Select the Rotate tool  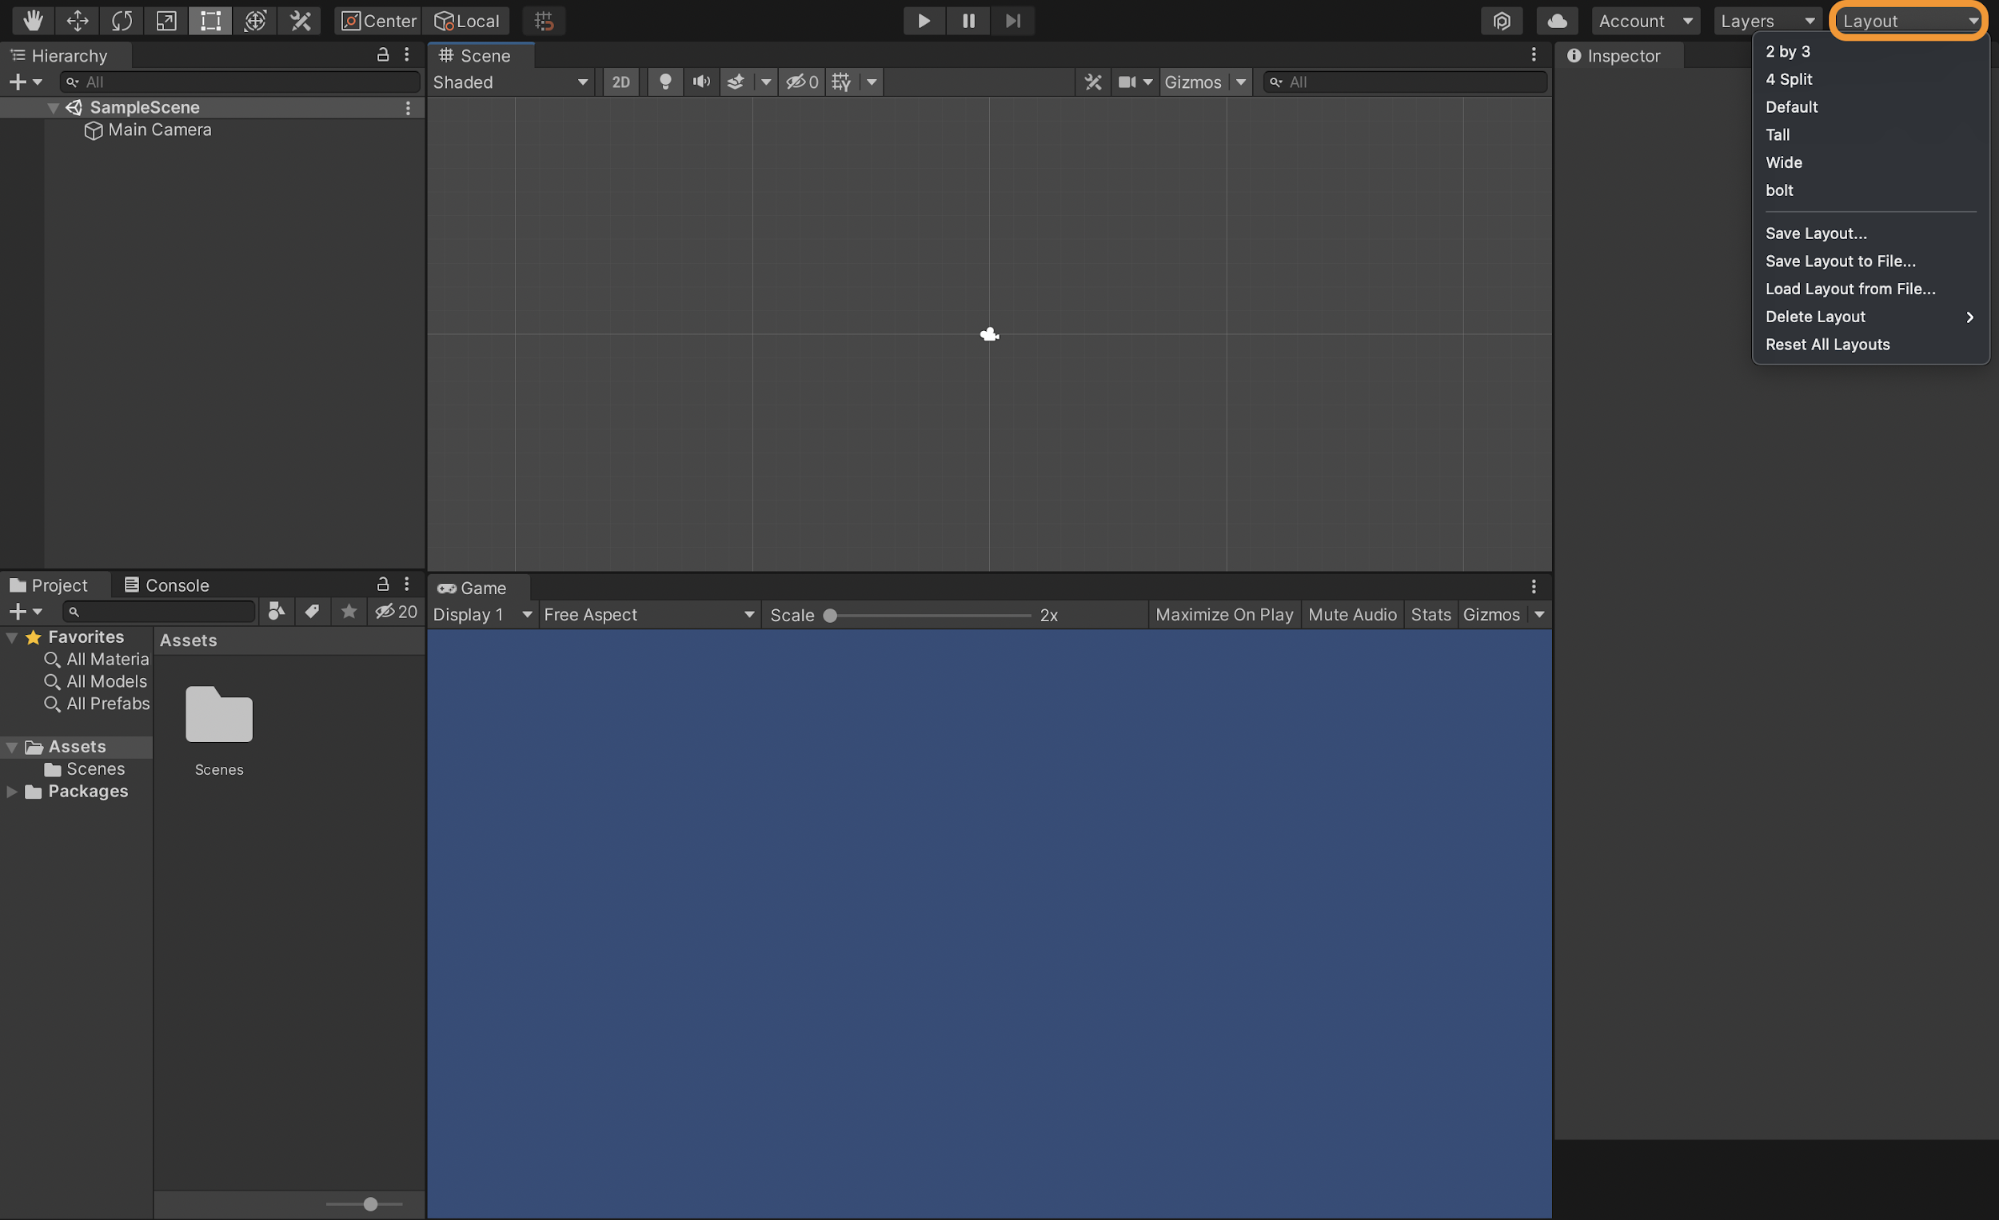122,20
